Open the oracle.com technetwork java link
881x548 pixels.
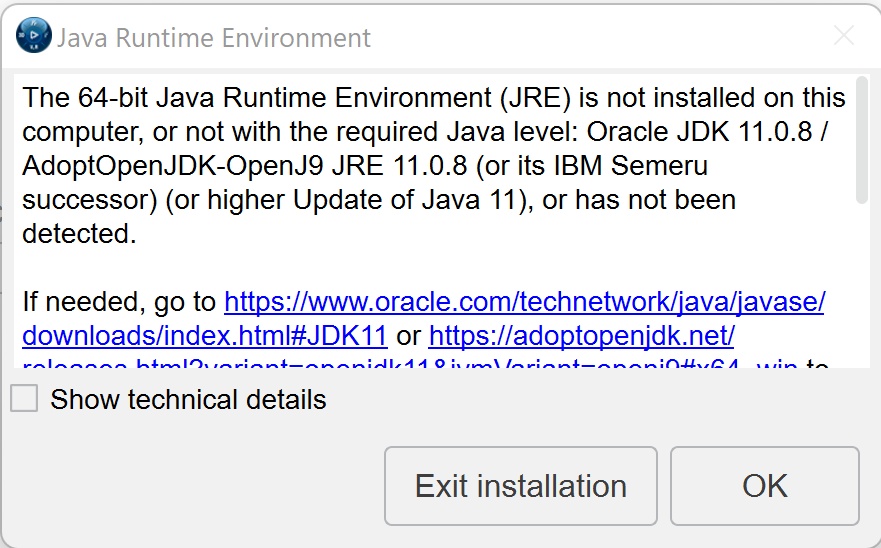click(524, 301)
